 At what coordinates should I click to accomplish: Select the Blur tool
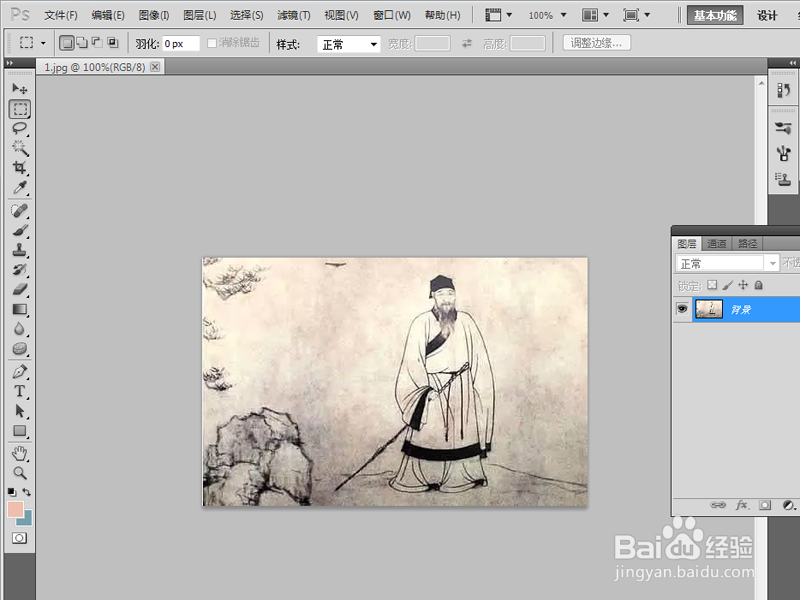(x=20, y=329)
